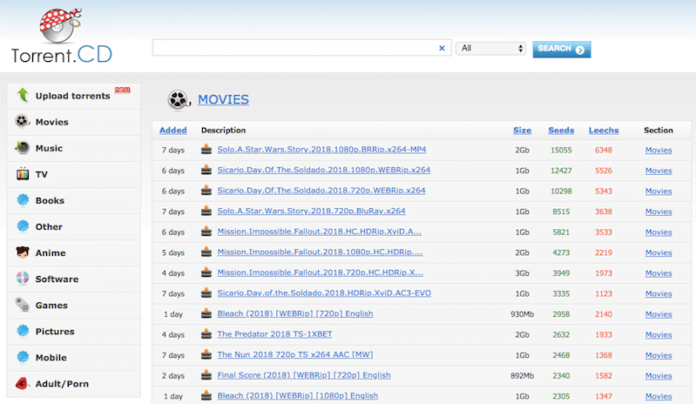696x404 pixels.
Task: Open Sicario.Day.Of.The.Soldado.2018.1080p.WEBRip link
Action: [324, 170]
